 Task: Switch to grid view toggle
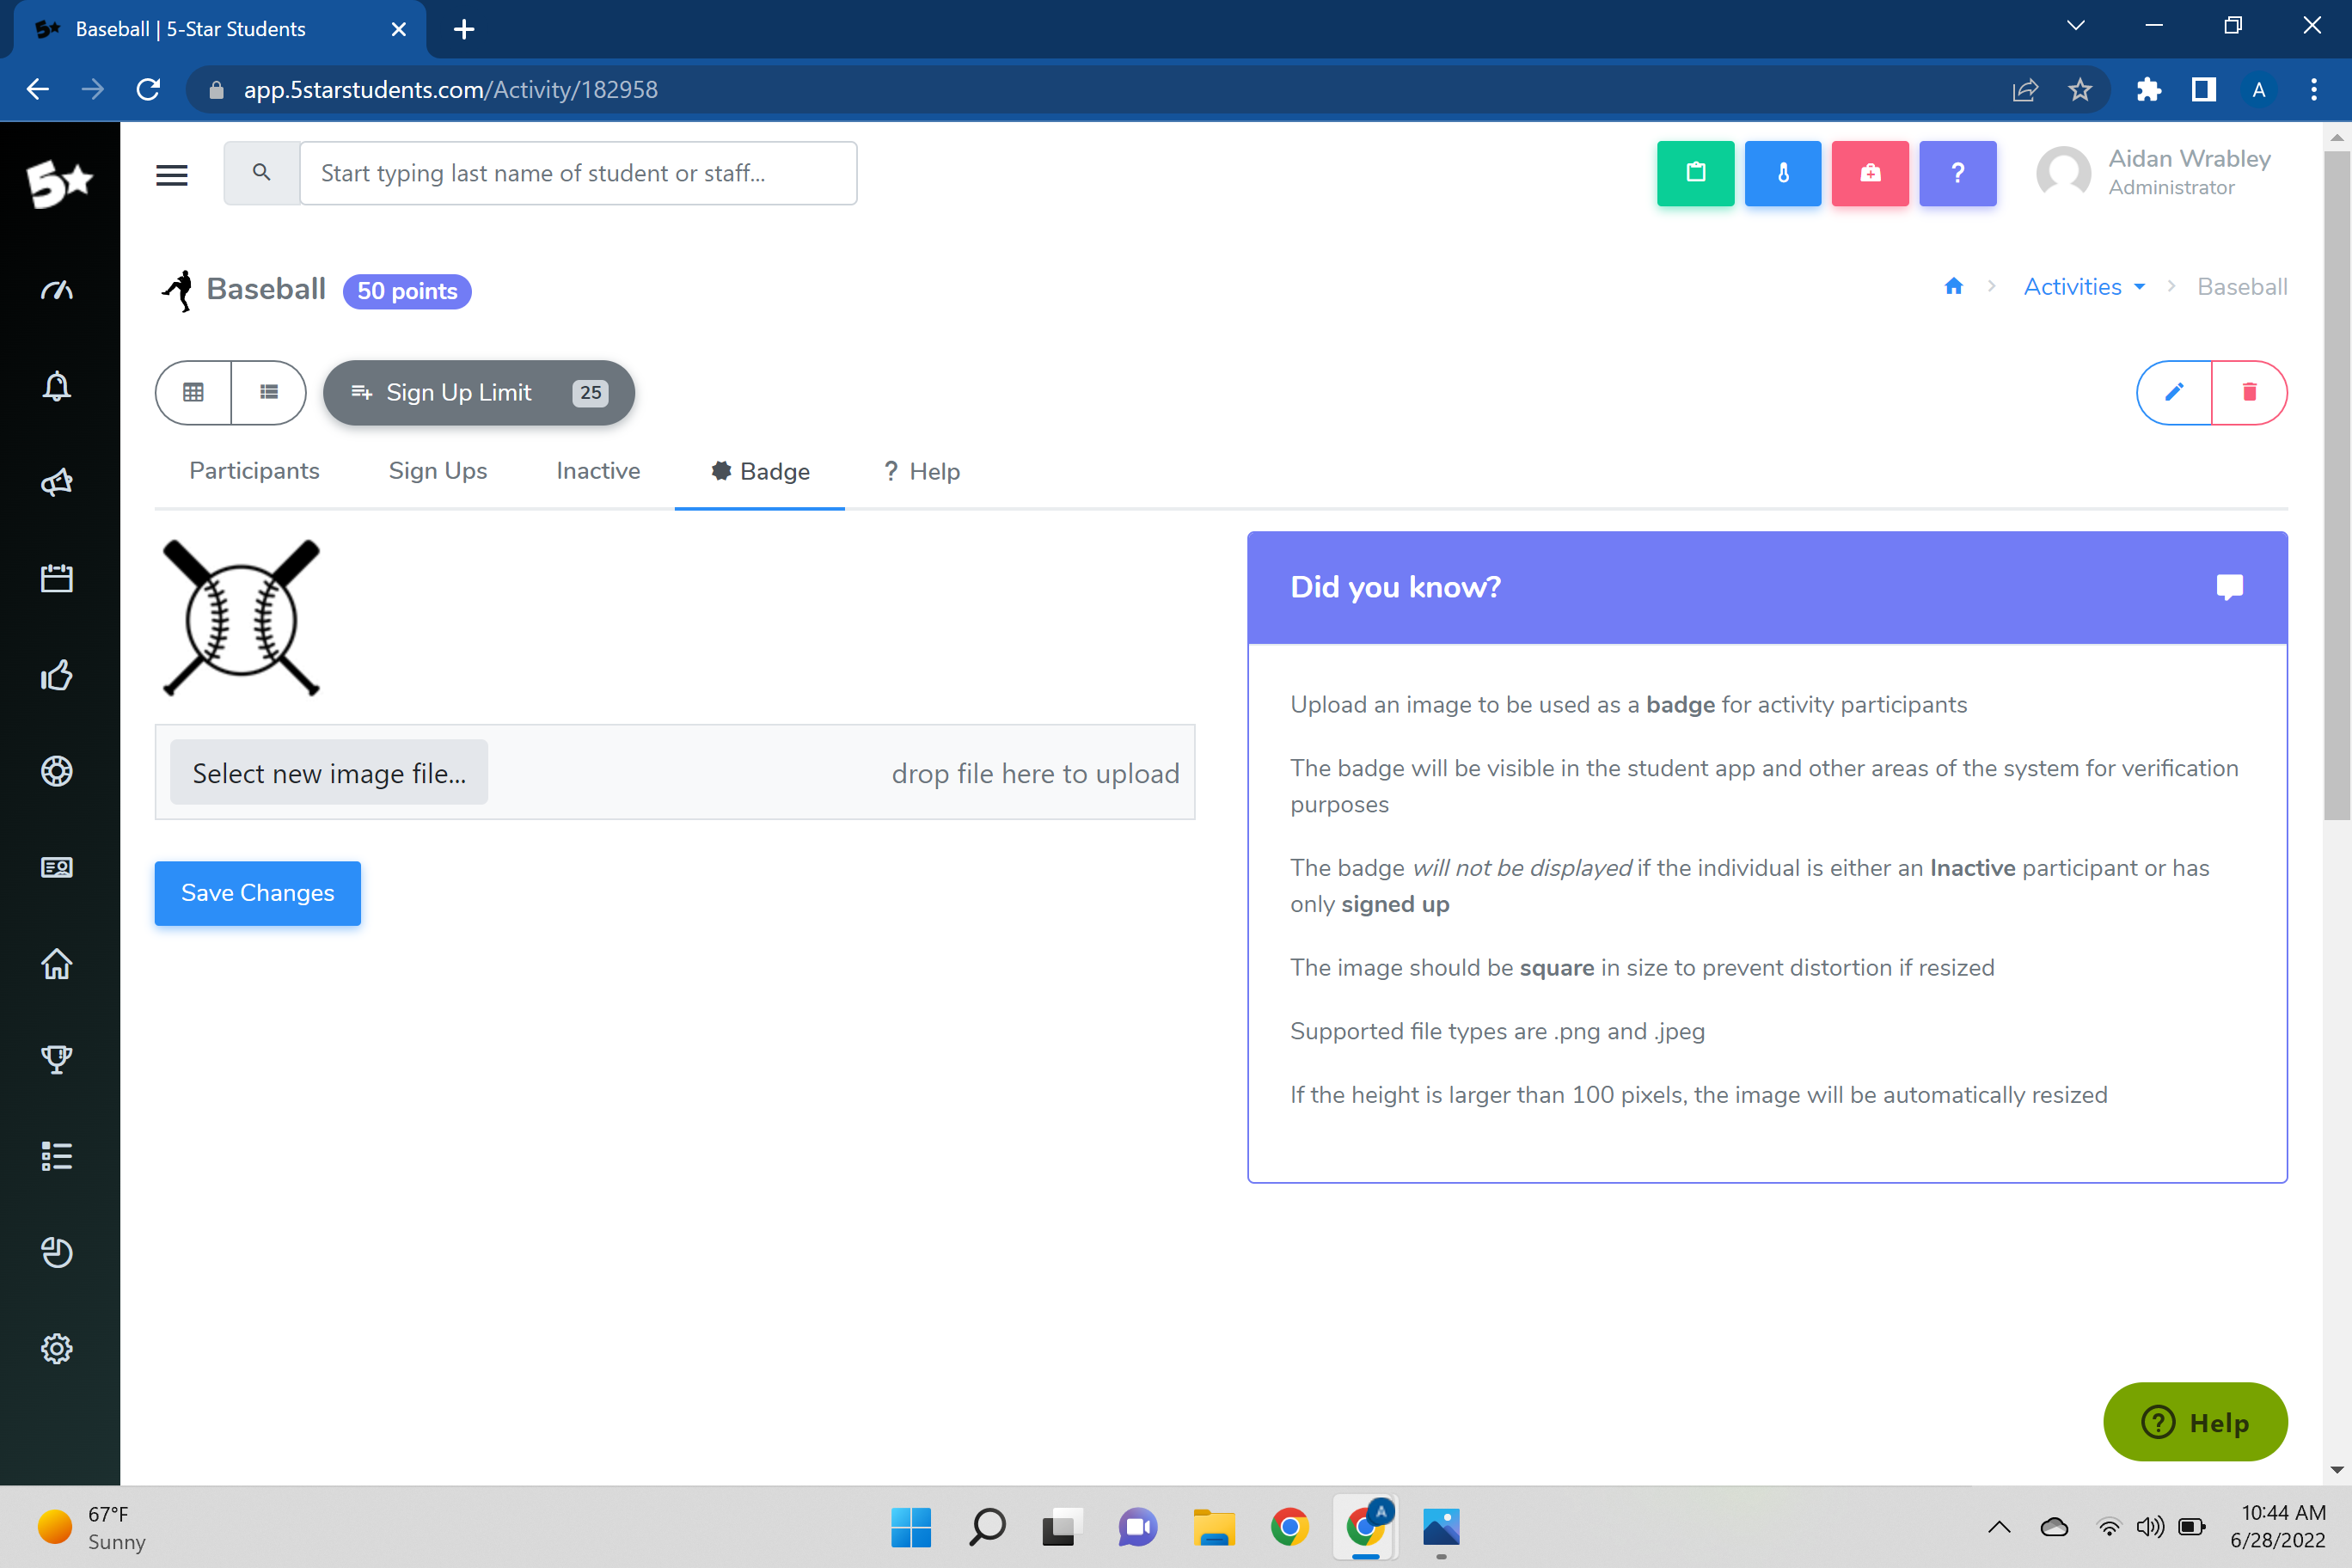pos(193,392)
